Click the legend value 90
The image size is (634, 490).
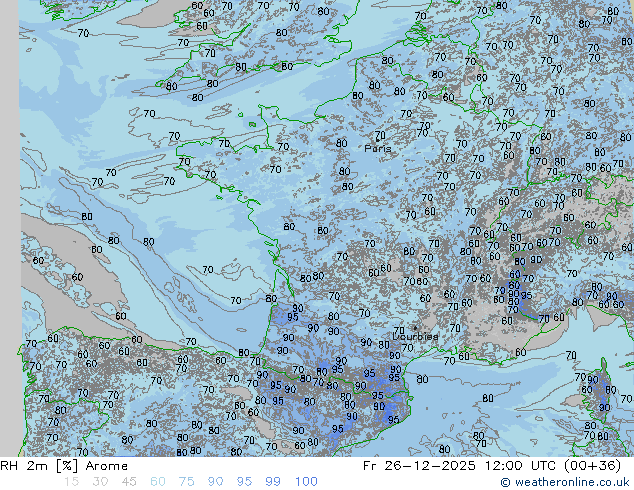coord(215,482)
